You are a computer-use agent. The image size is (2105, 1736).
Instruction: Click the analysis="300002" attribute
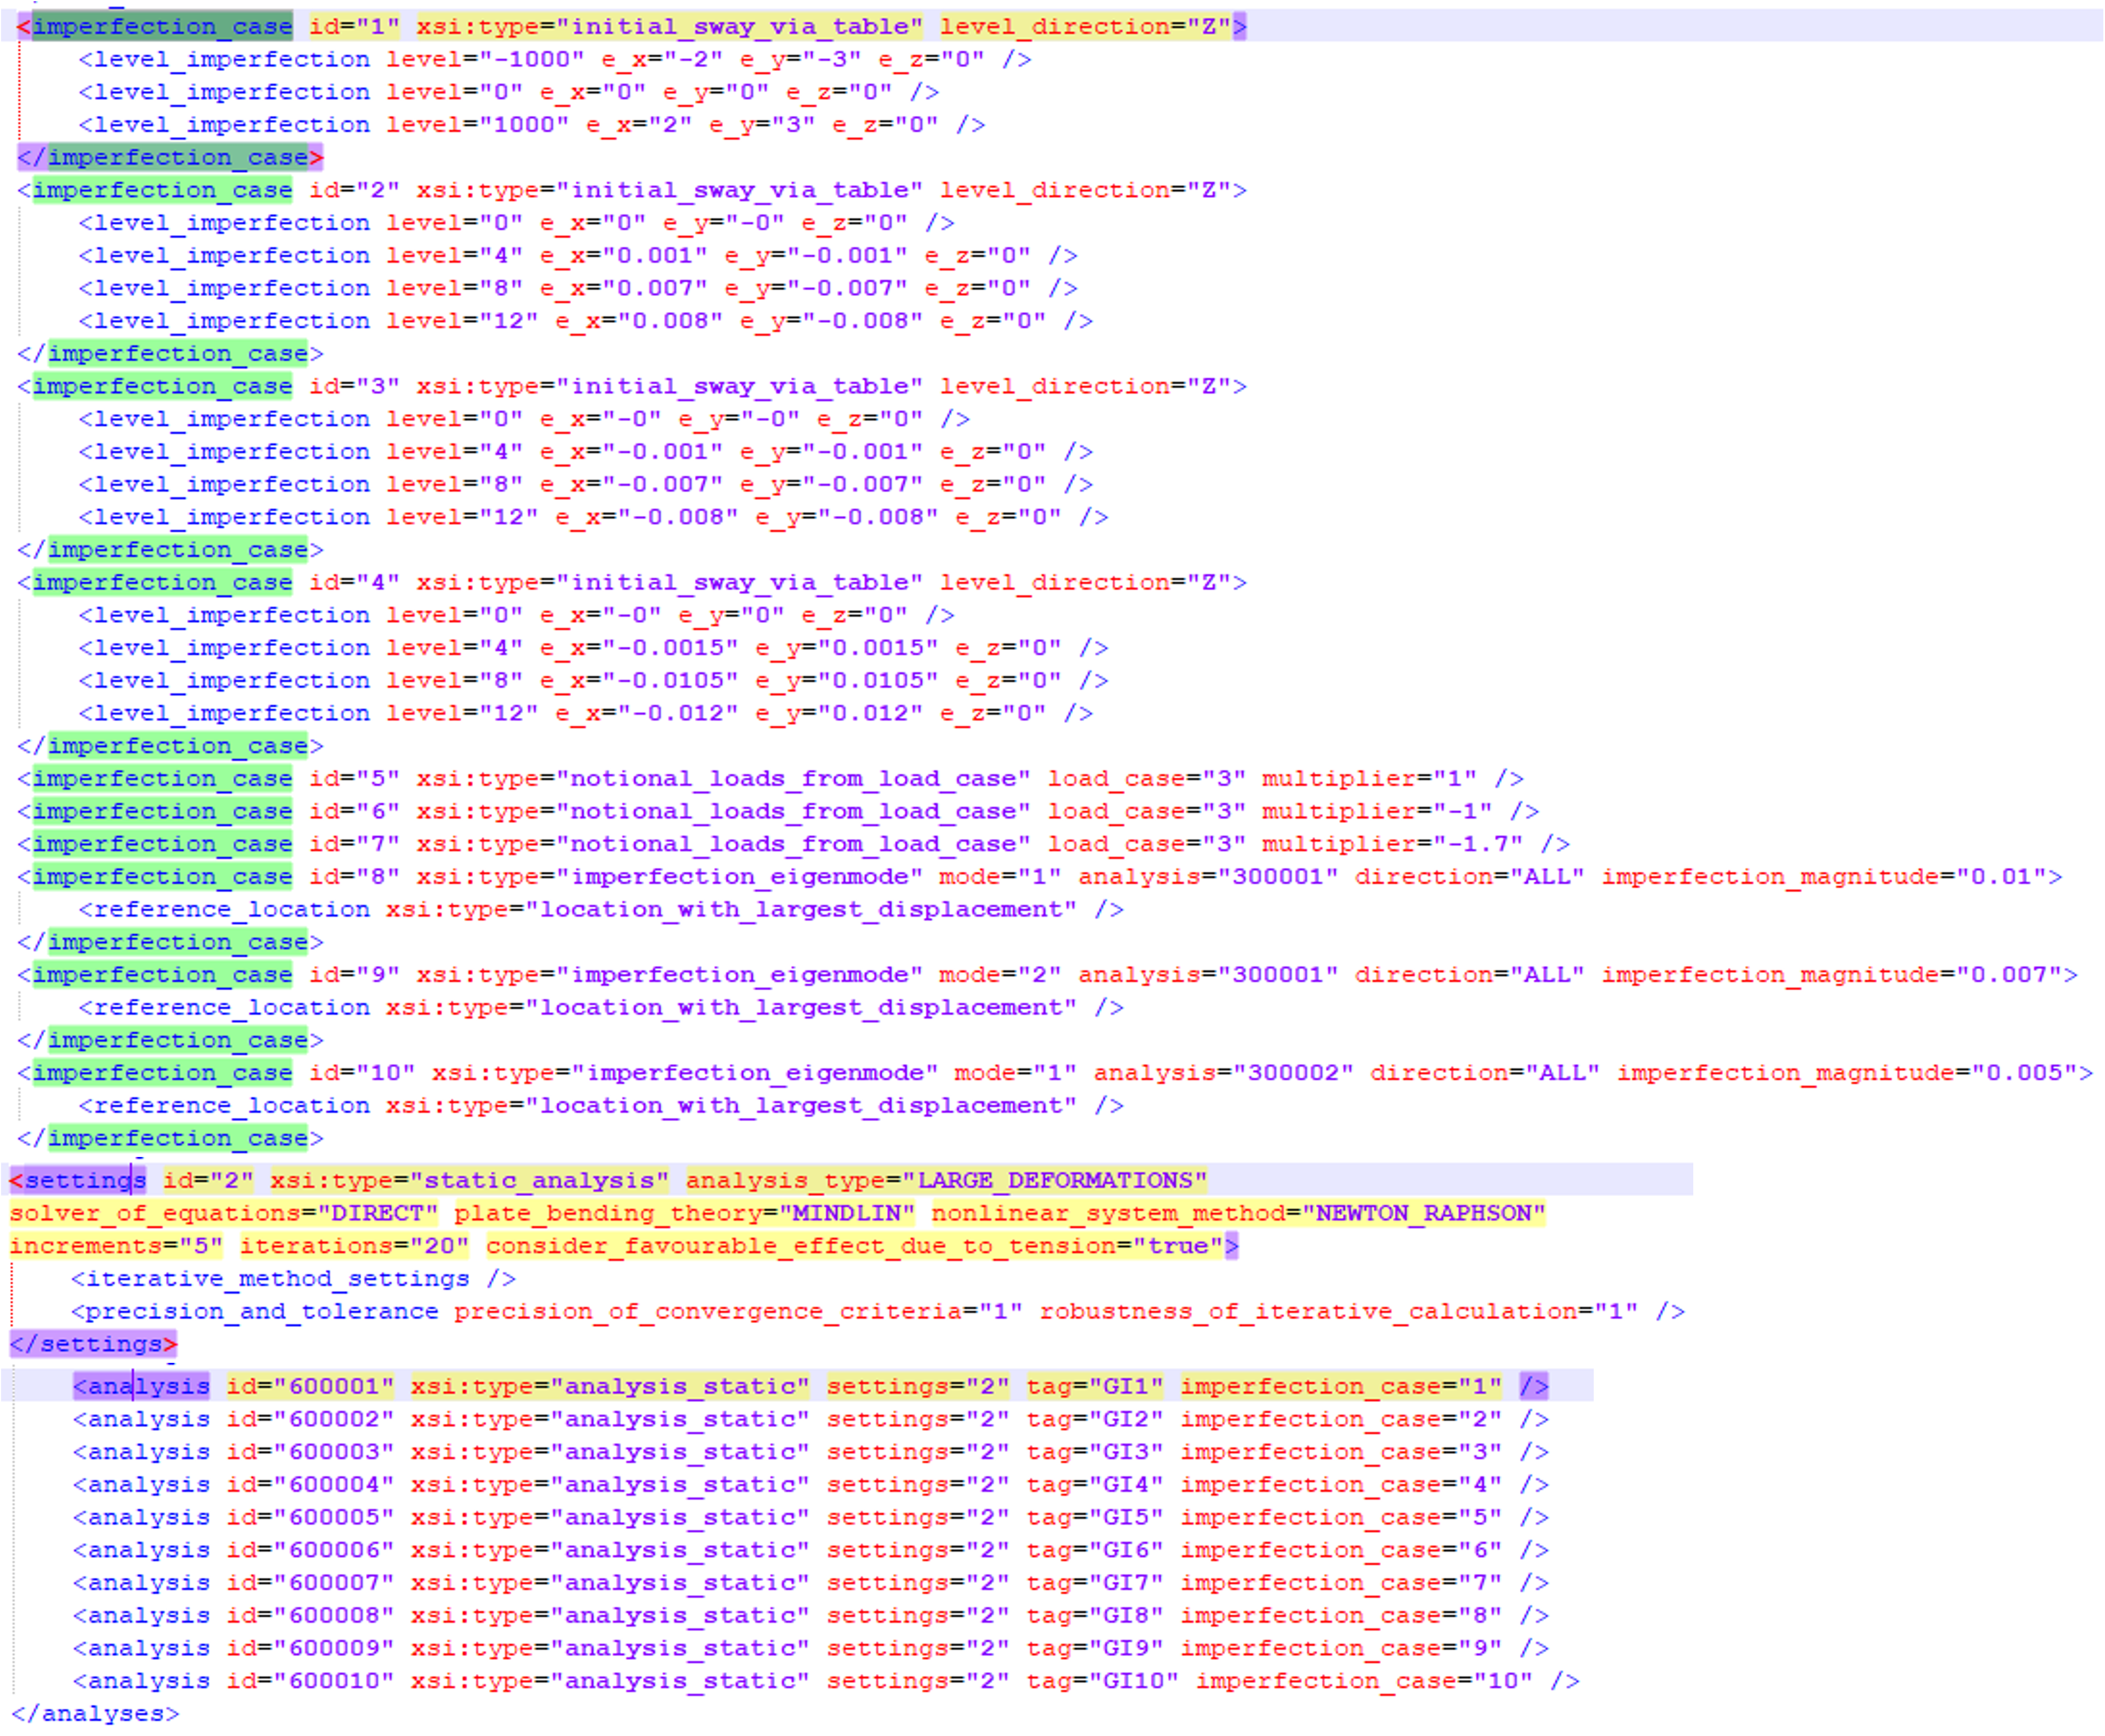click(x=1222, y=1072)
